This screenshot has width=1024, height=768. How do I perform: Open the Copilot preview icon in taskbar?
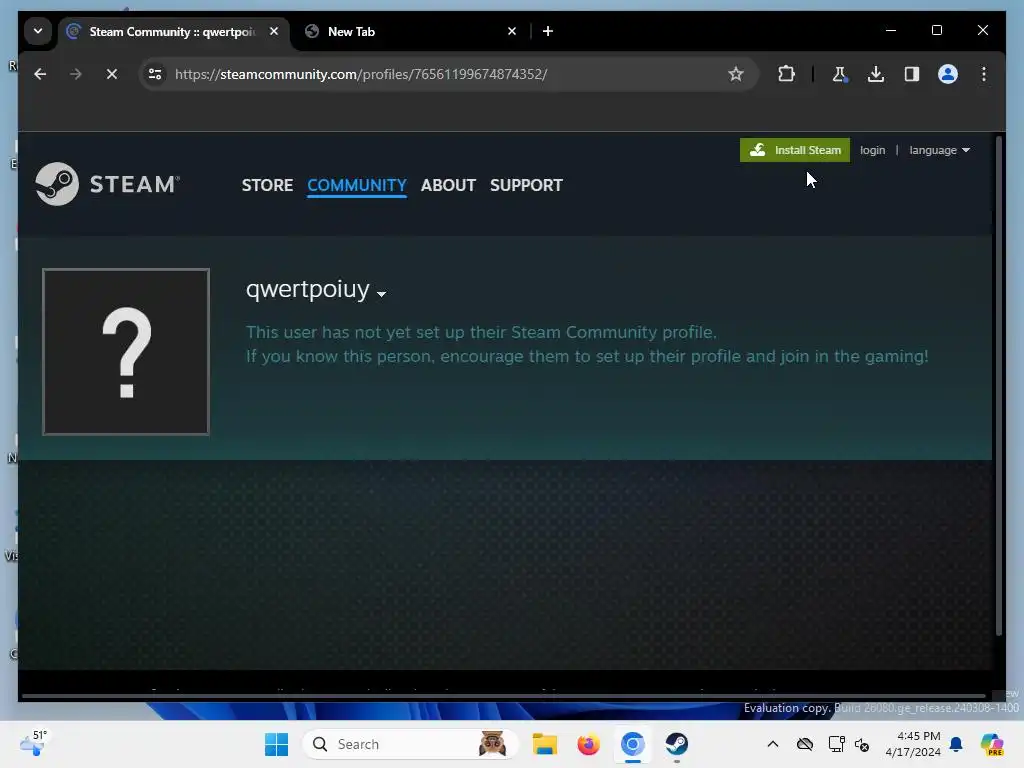click(992, 744)
